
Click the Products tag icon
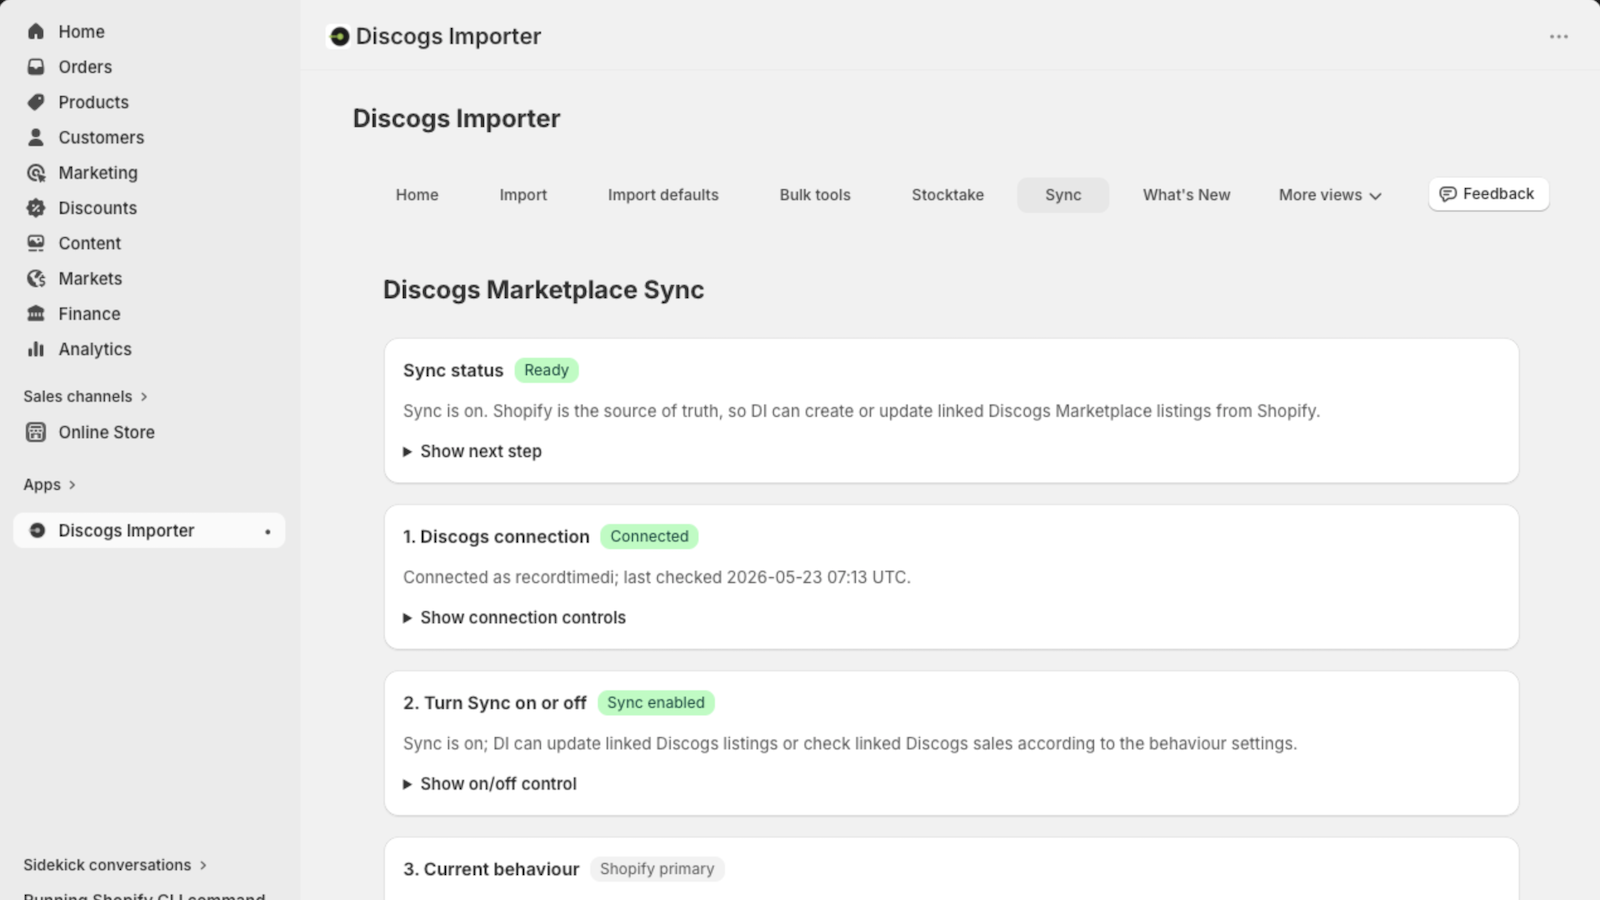click(x=36, y=102)
